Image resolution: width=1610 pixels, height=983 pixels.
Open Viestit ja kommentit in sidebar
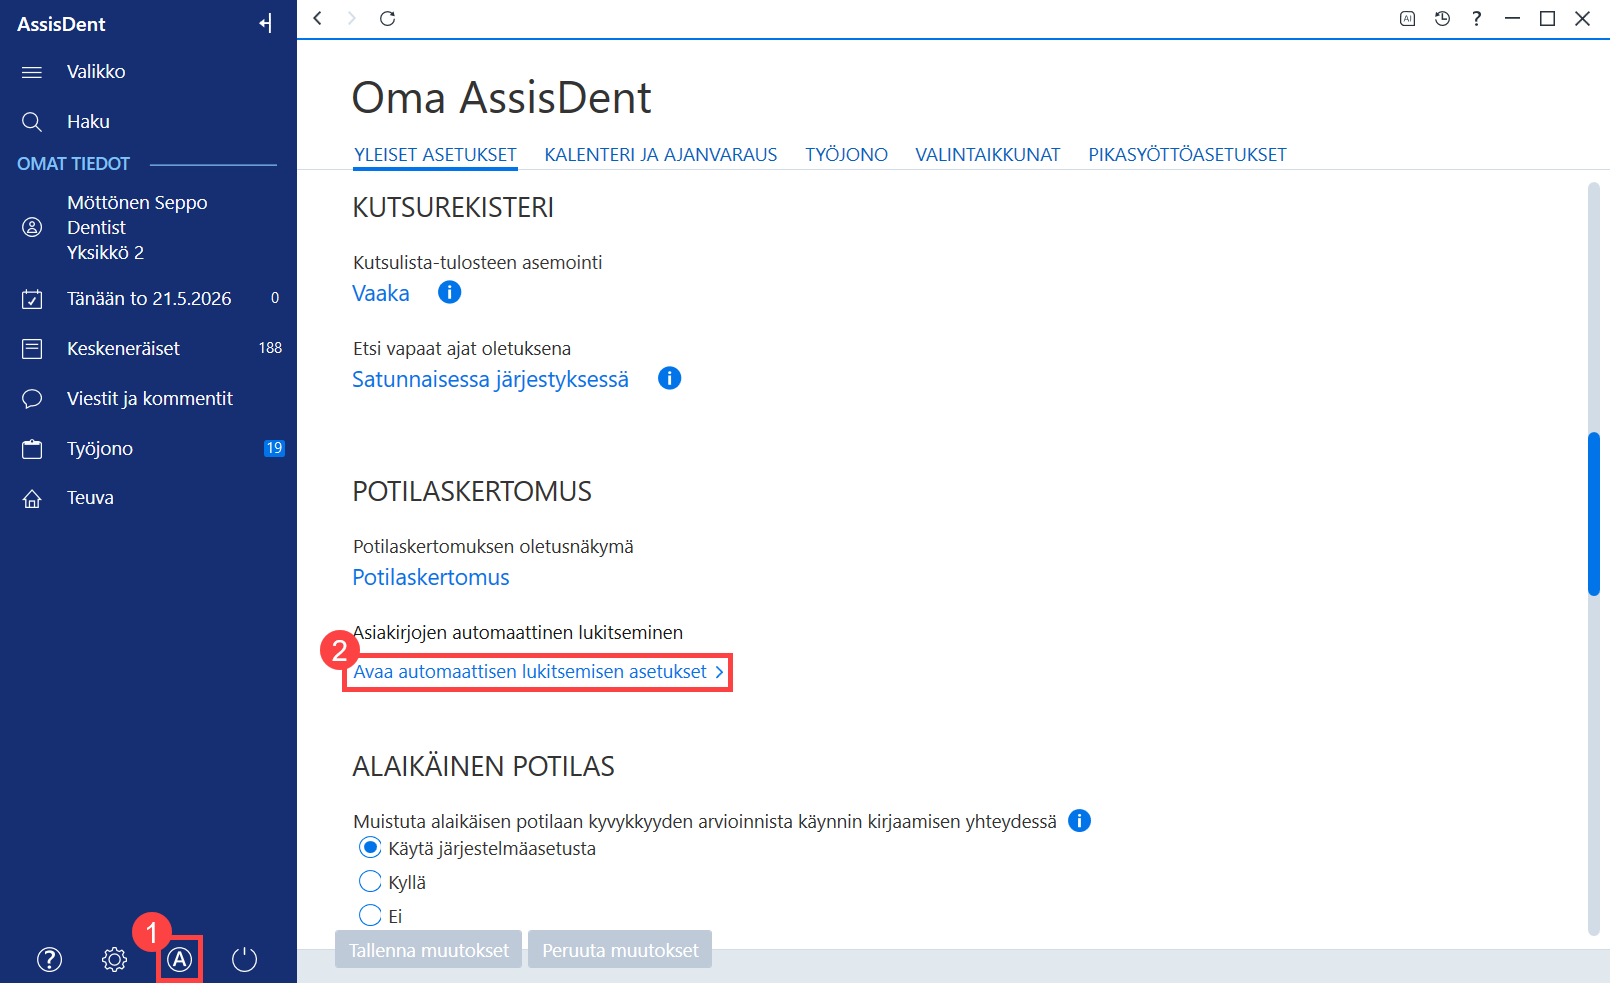(x=148, y=399)
